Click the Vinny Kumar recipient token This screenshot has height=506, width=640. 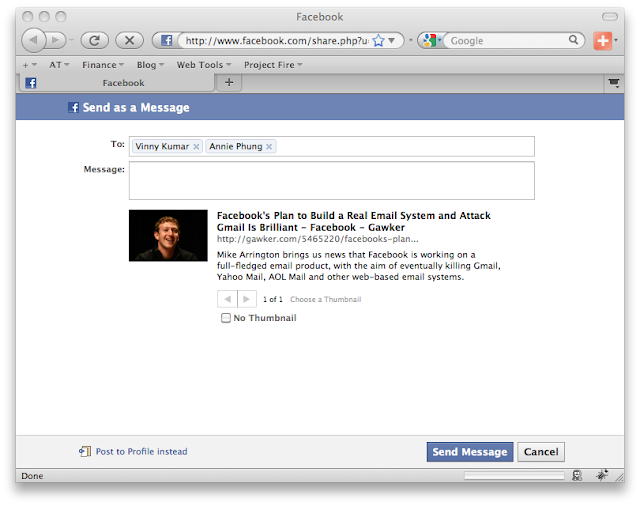coord(167,146)
